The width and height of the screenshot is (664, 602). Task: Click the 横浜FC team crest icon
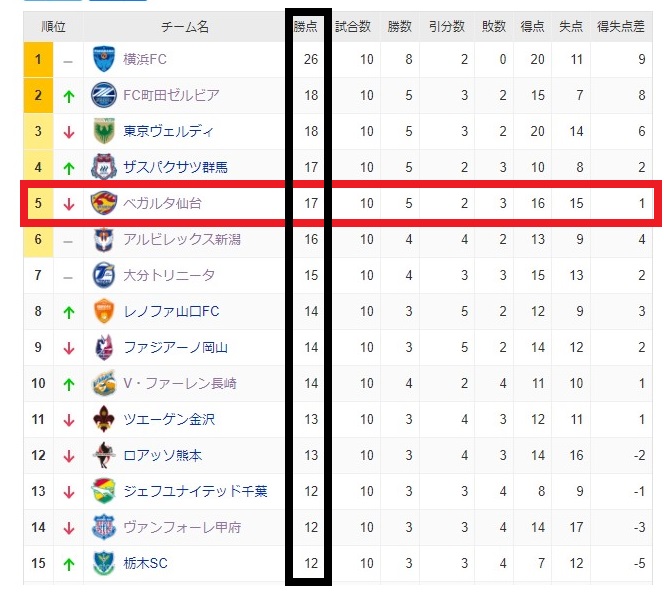tap(104, 60)
